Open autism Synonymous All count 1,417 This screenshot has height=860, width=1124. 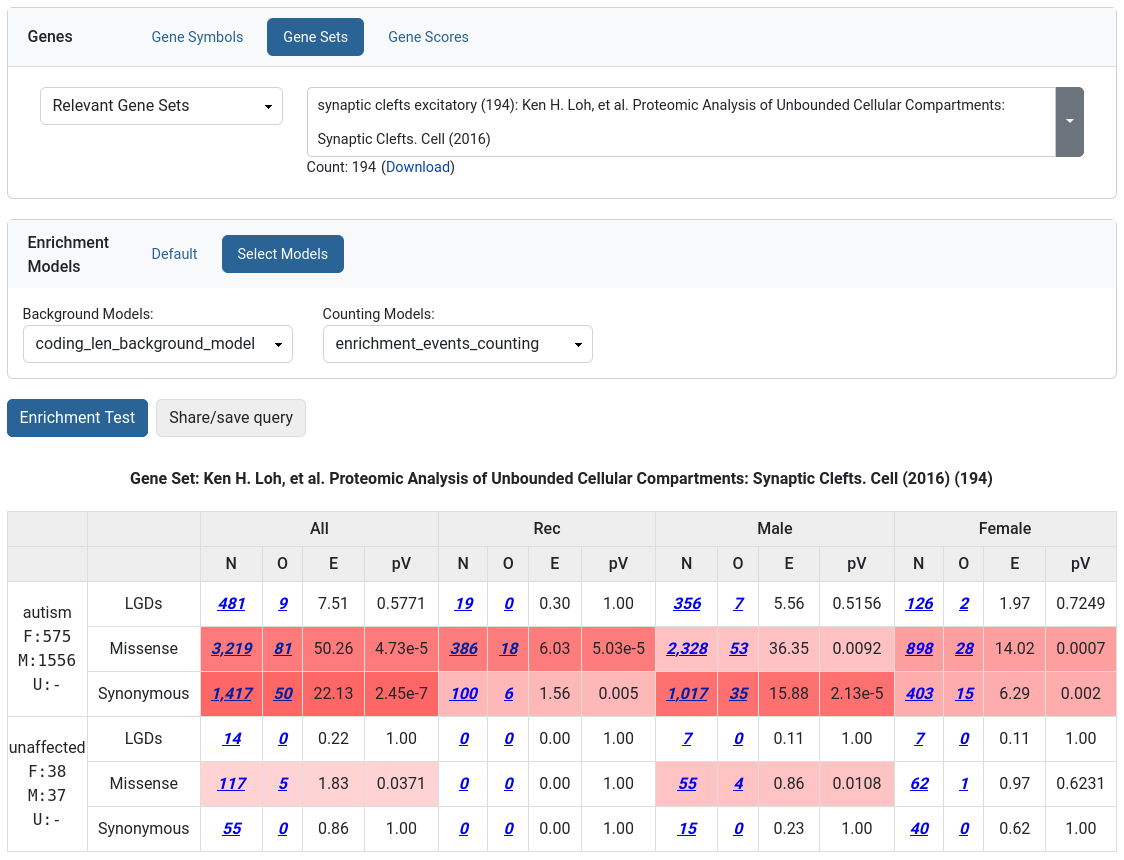point(231,694)
